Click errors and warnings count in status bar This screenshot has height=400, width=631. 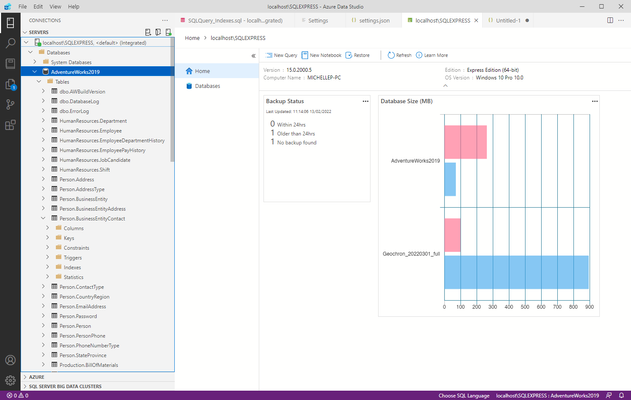pyautogui.click(x=17, y=396)
